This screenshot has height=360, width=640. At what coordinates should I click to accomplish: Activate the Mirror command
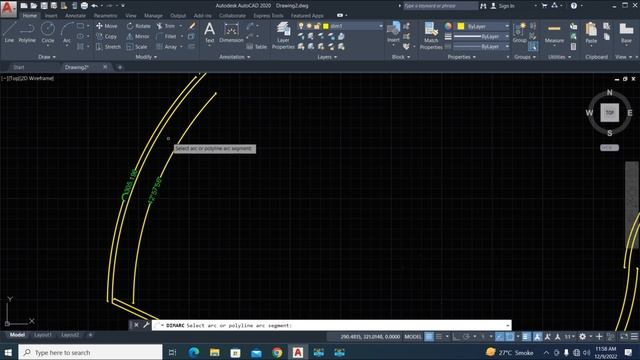(138, 36)
